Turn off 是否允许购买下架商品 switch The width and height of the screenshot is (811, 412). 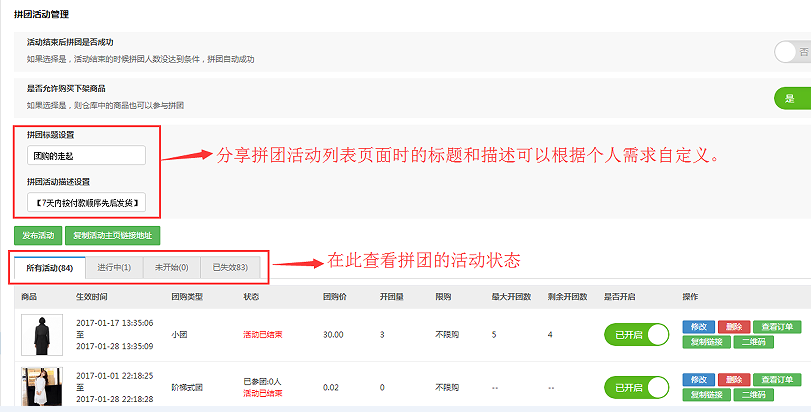pyautogui.click(x=792, y=97)
